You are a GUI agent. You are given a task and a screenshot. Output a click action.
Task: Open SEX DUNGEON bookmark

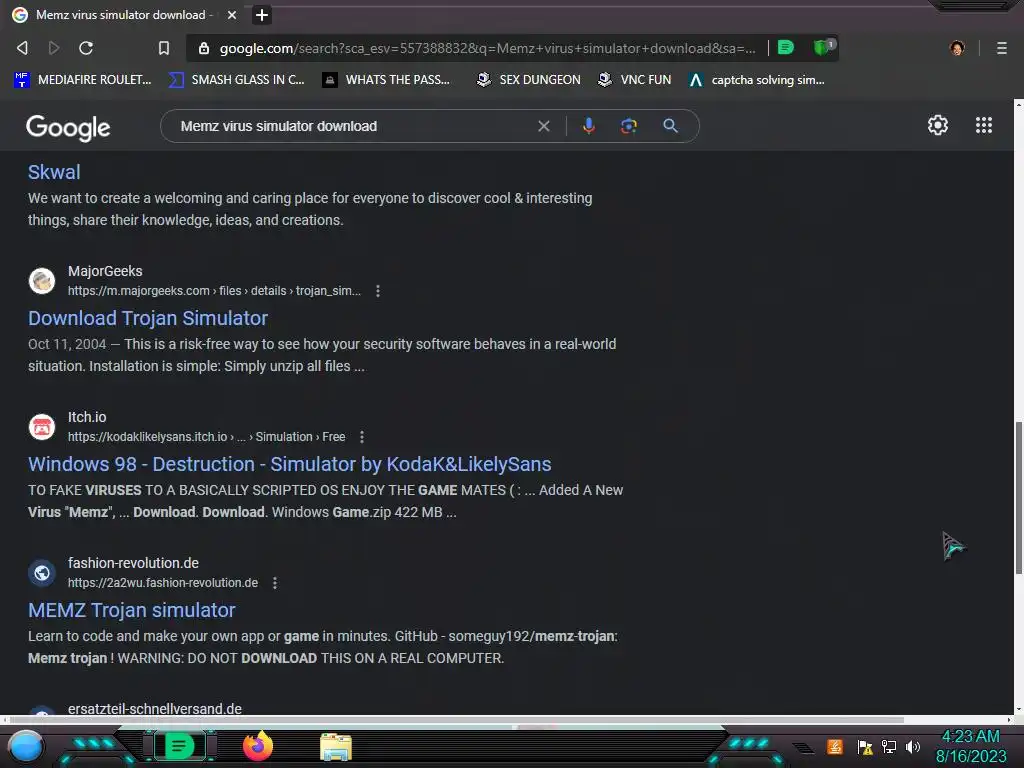(x=528, y=80)
